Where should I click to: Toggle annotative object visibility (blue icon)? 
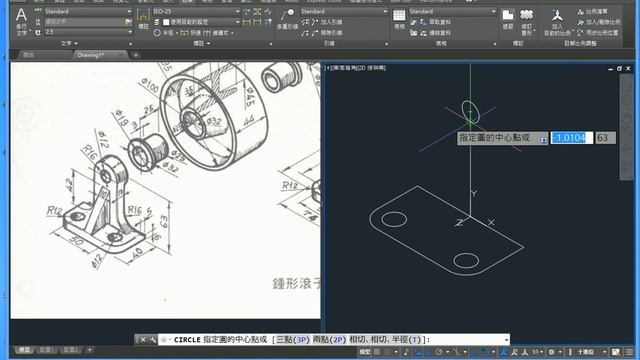pos(504,351)
